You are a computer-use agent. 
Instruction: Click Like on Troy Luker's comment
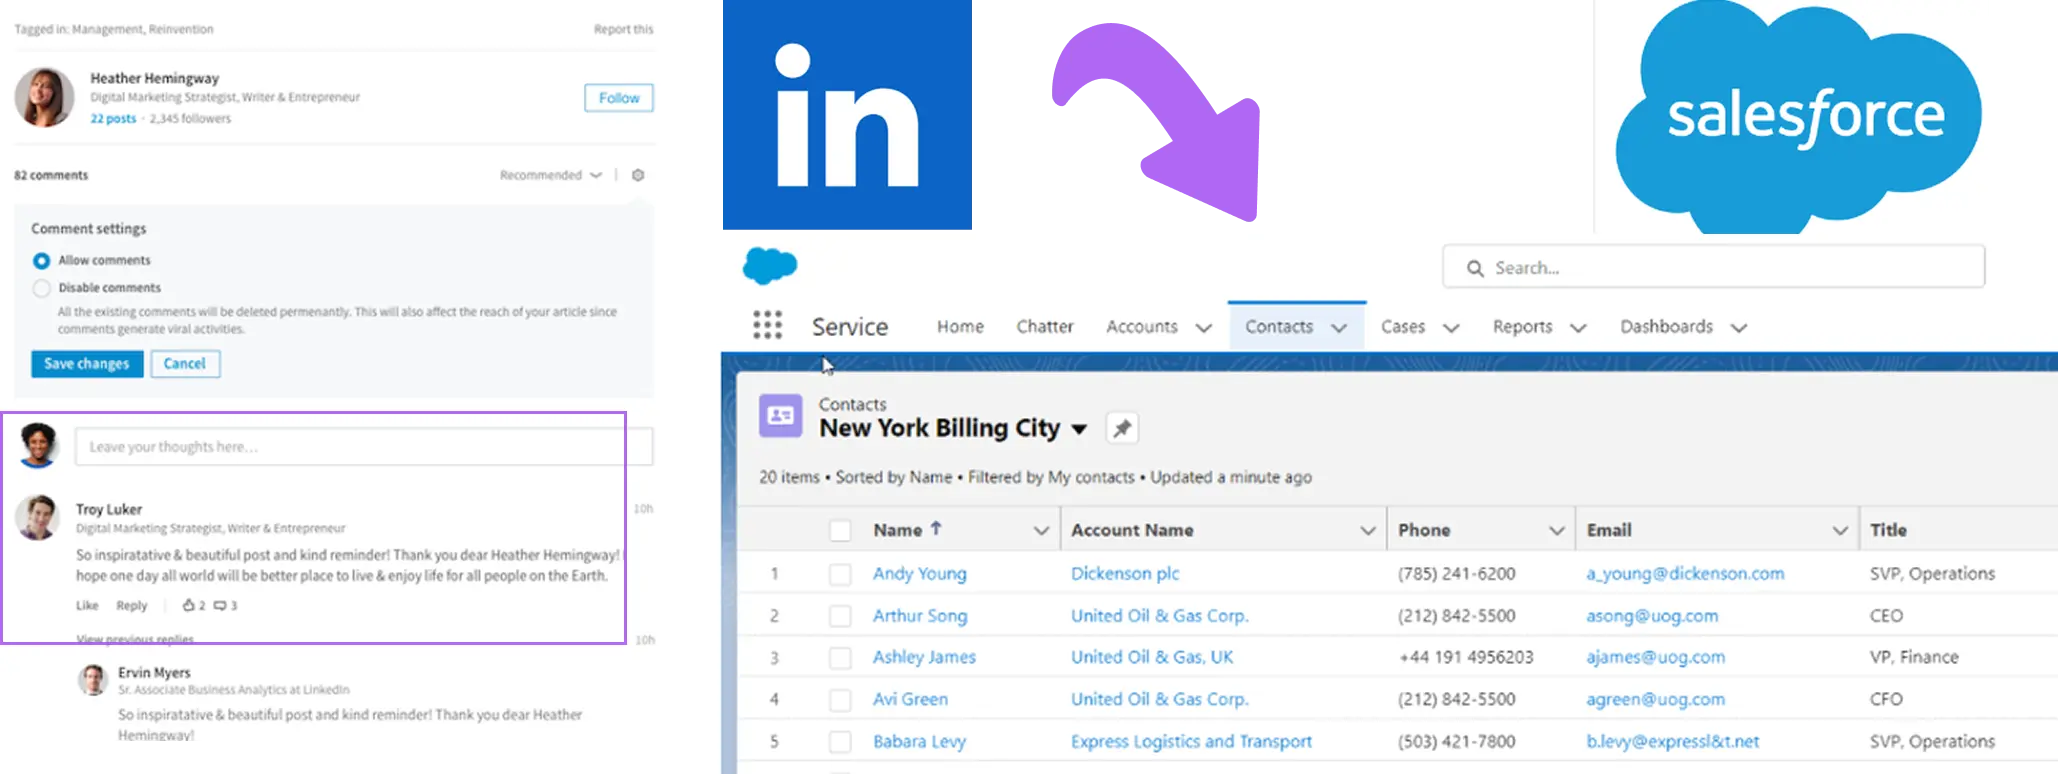[87, 605]
